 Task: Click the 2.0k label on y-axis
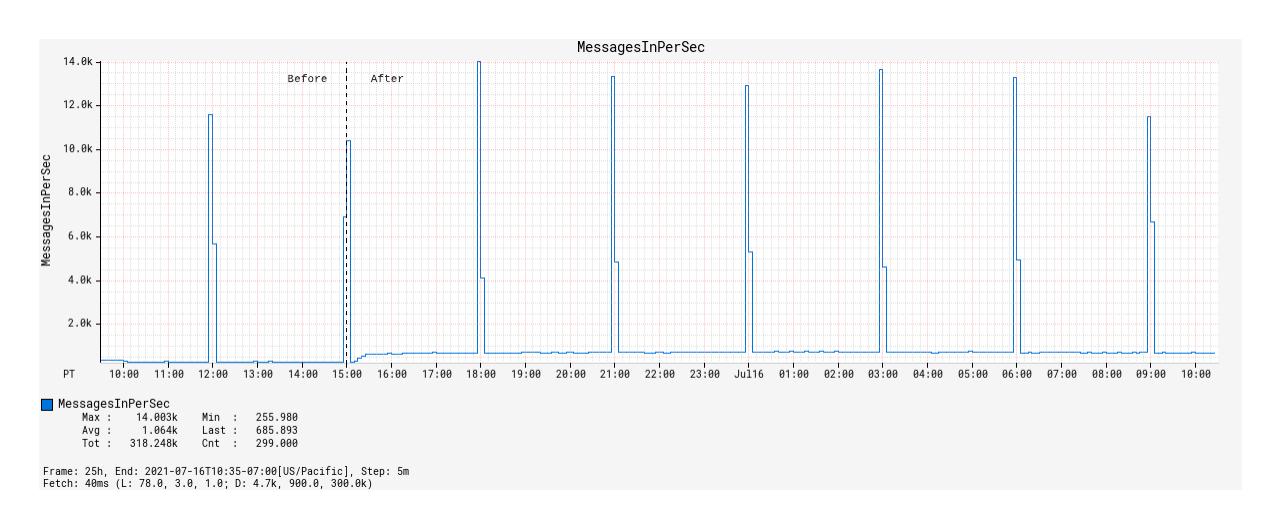coord(78,324)
